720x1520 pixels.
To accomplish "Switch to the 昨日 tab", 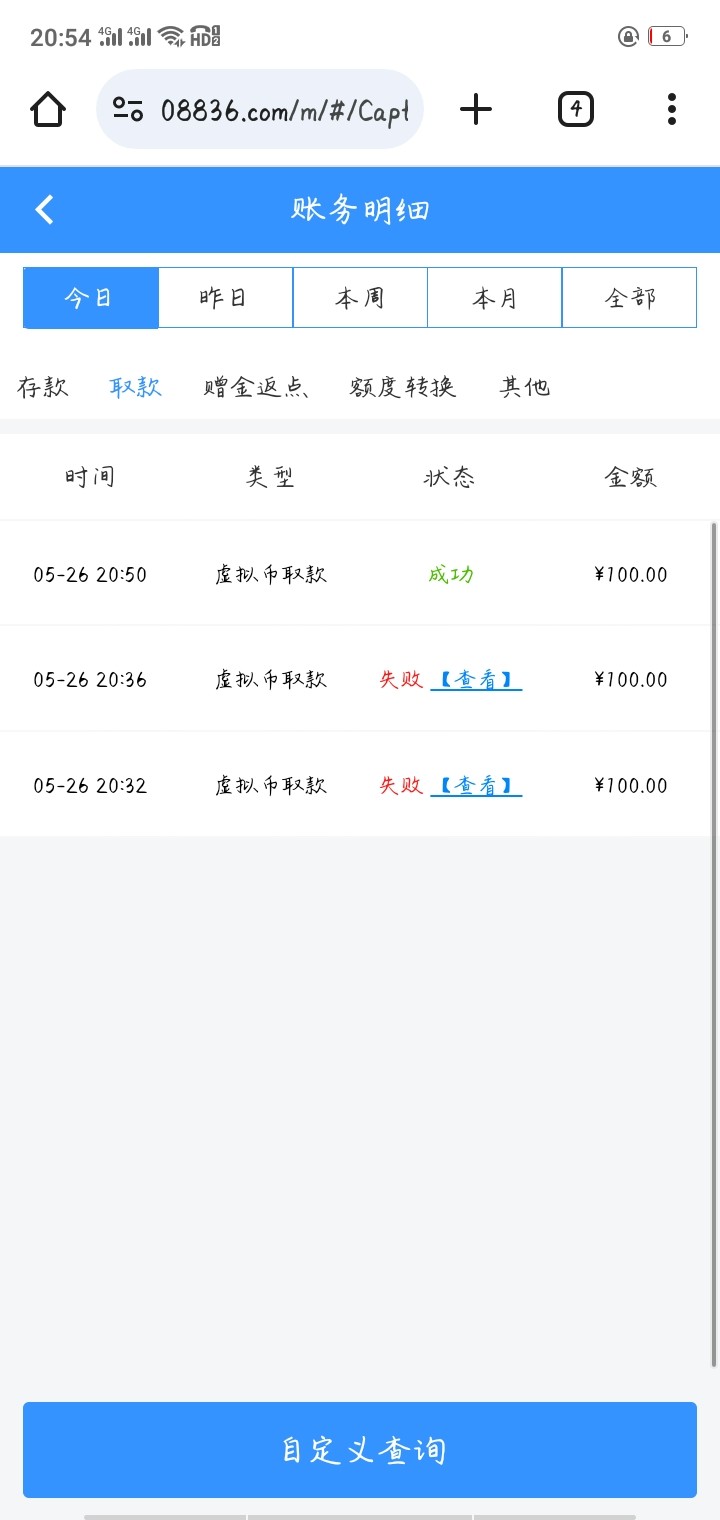I will click(225, 298).
